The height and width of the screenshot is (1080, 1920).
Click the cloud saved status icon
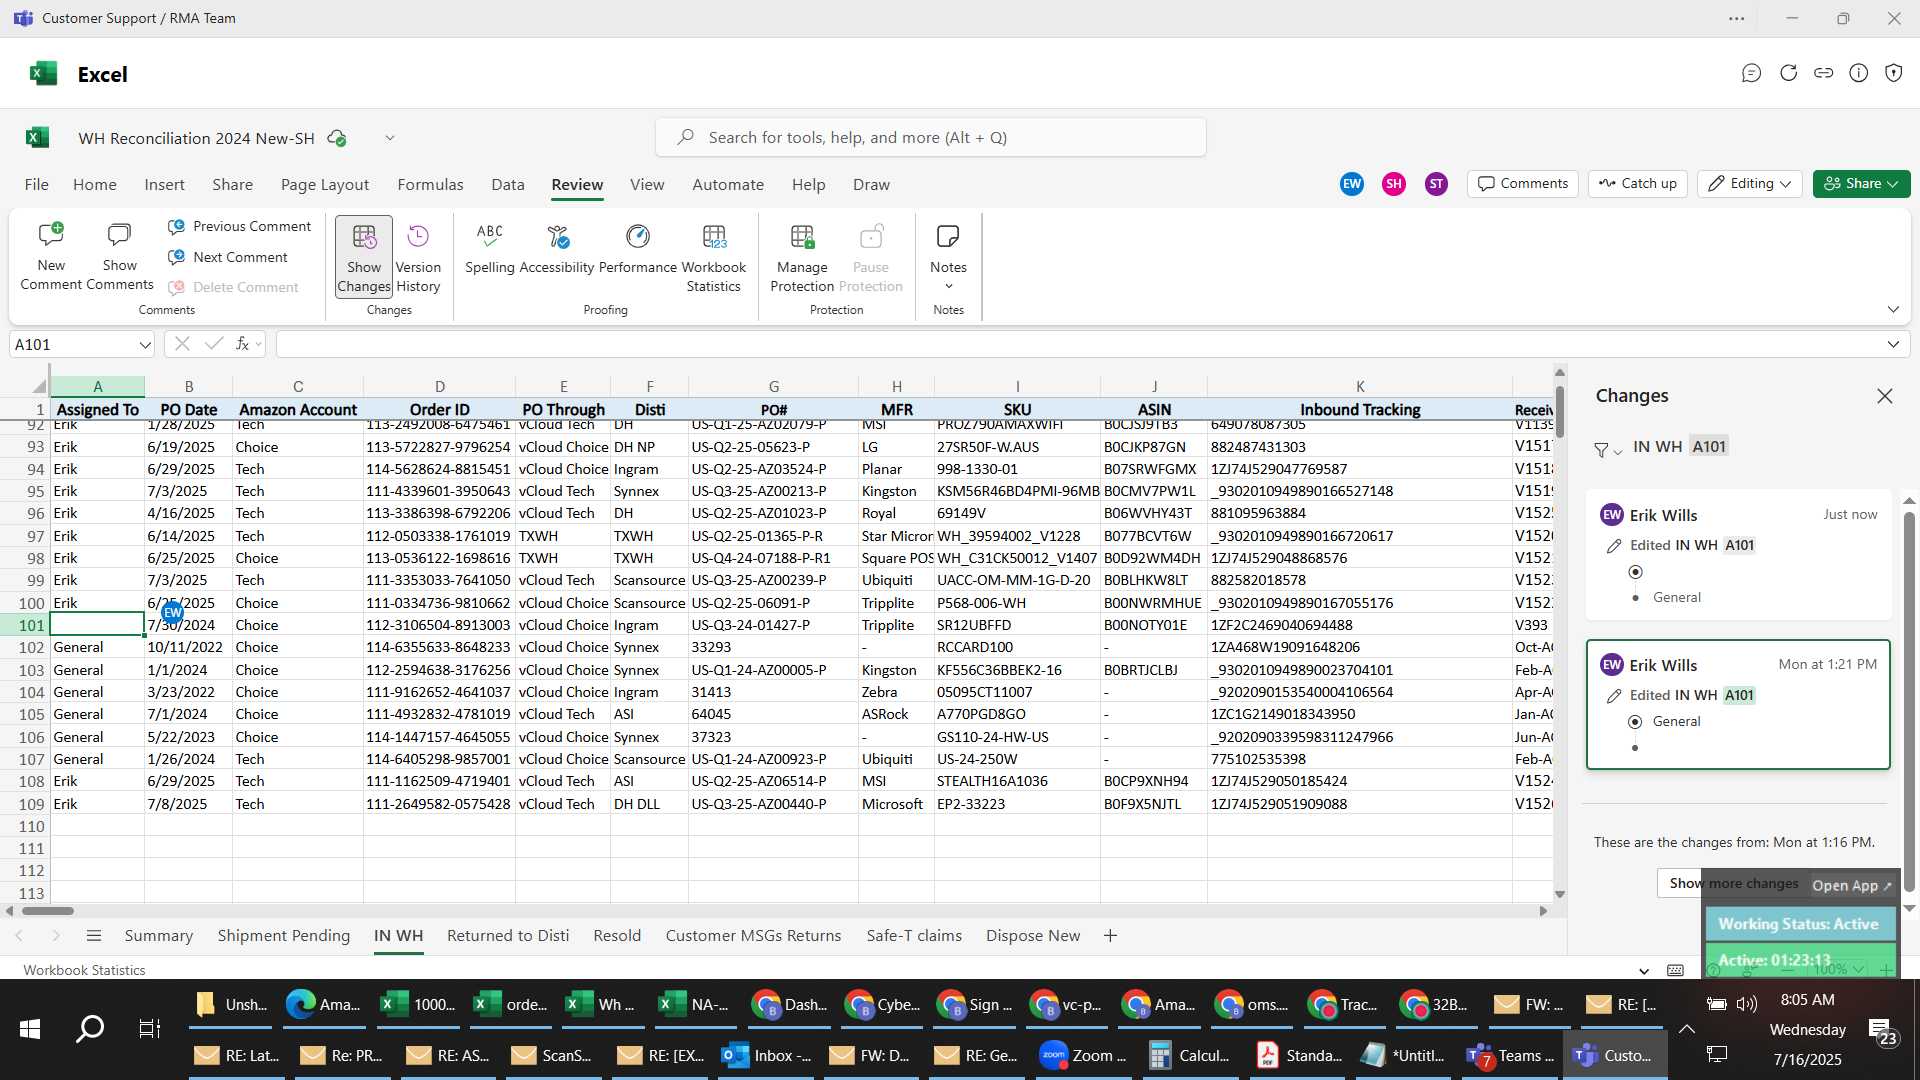(x=337, y=138)
